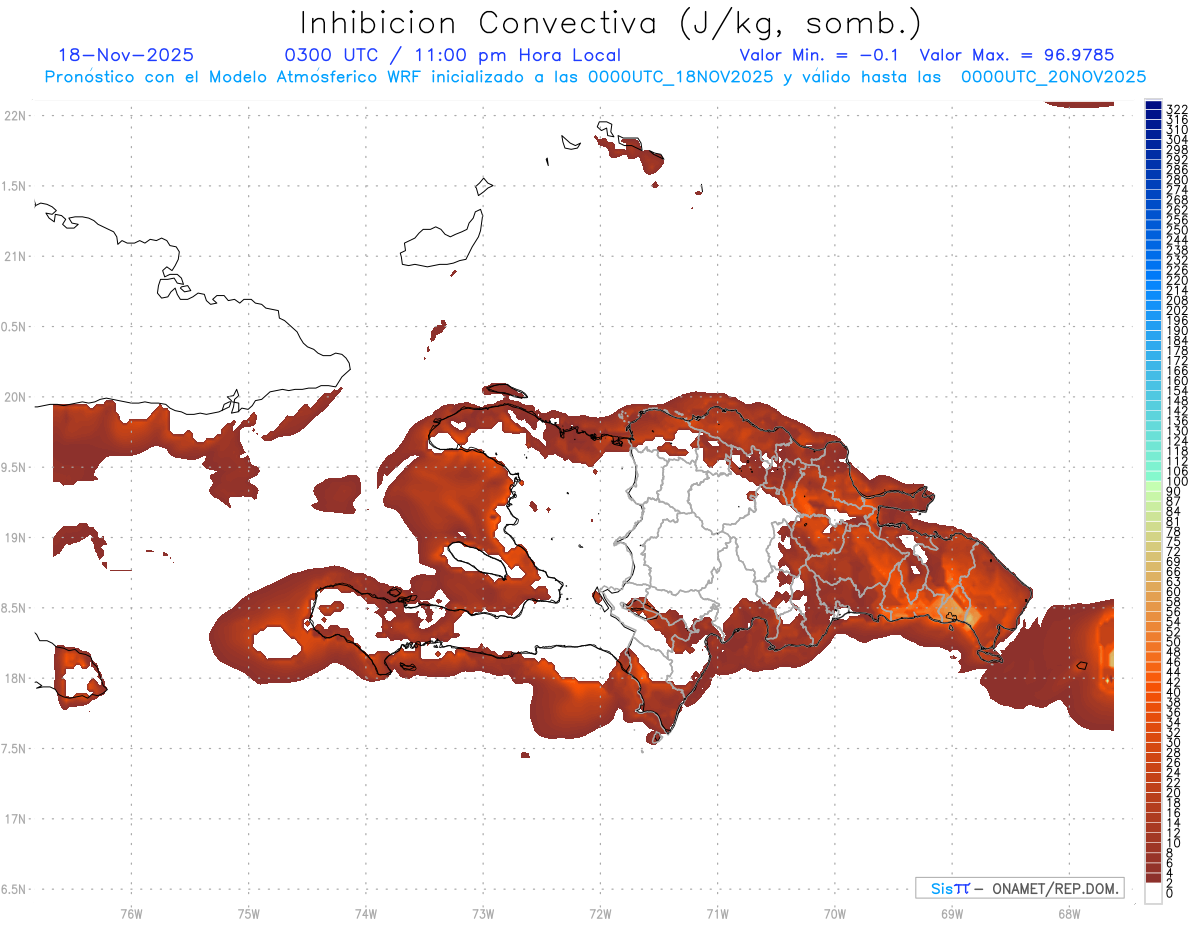Click colorbar value label '202'
The width and height of the screenshot is (1200, 927).
point(1177,310)
